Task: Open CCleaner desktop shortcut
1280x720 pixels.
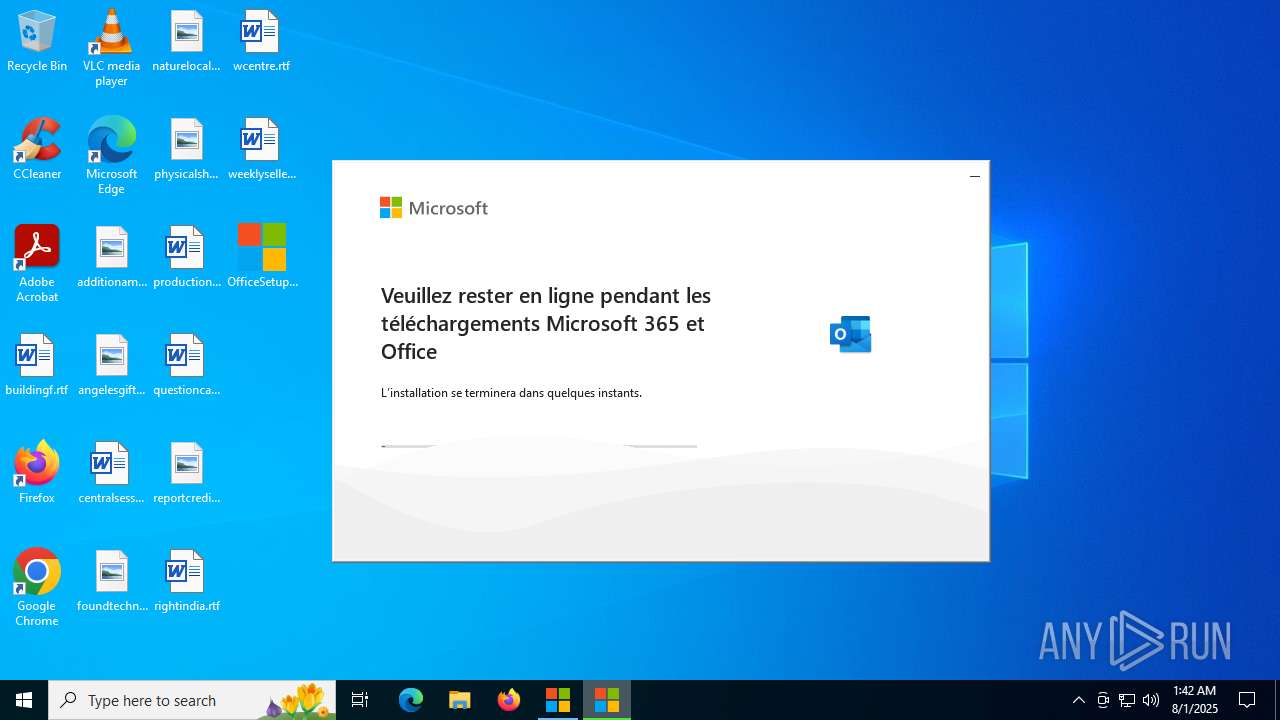Action: point(37,150)
